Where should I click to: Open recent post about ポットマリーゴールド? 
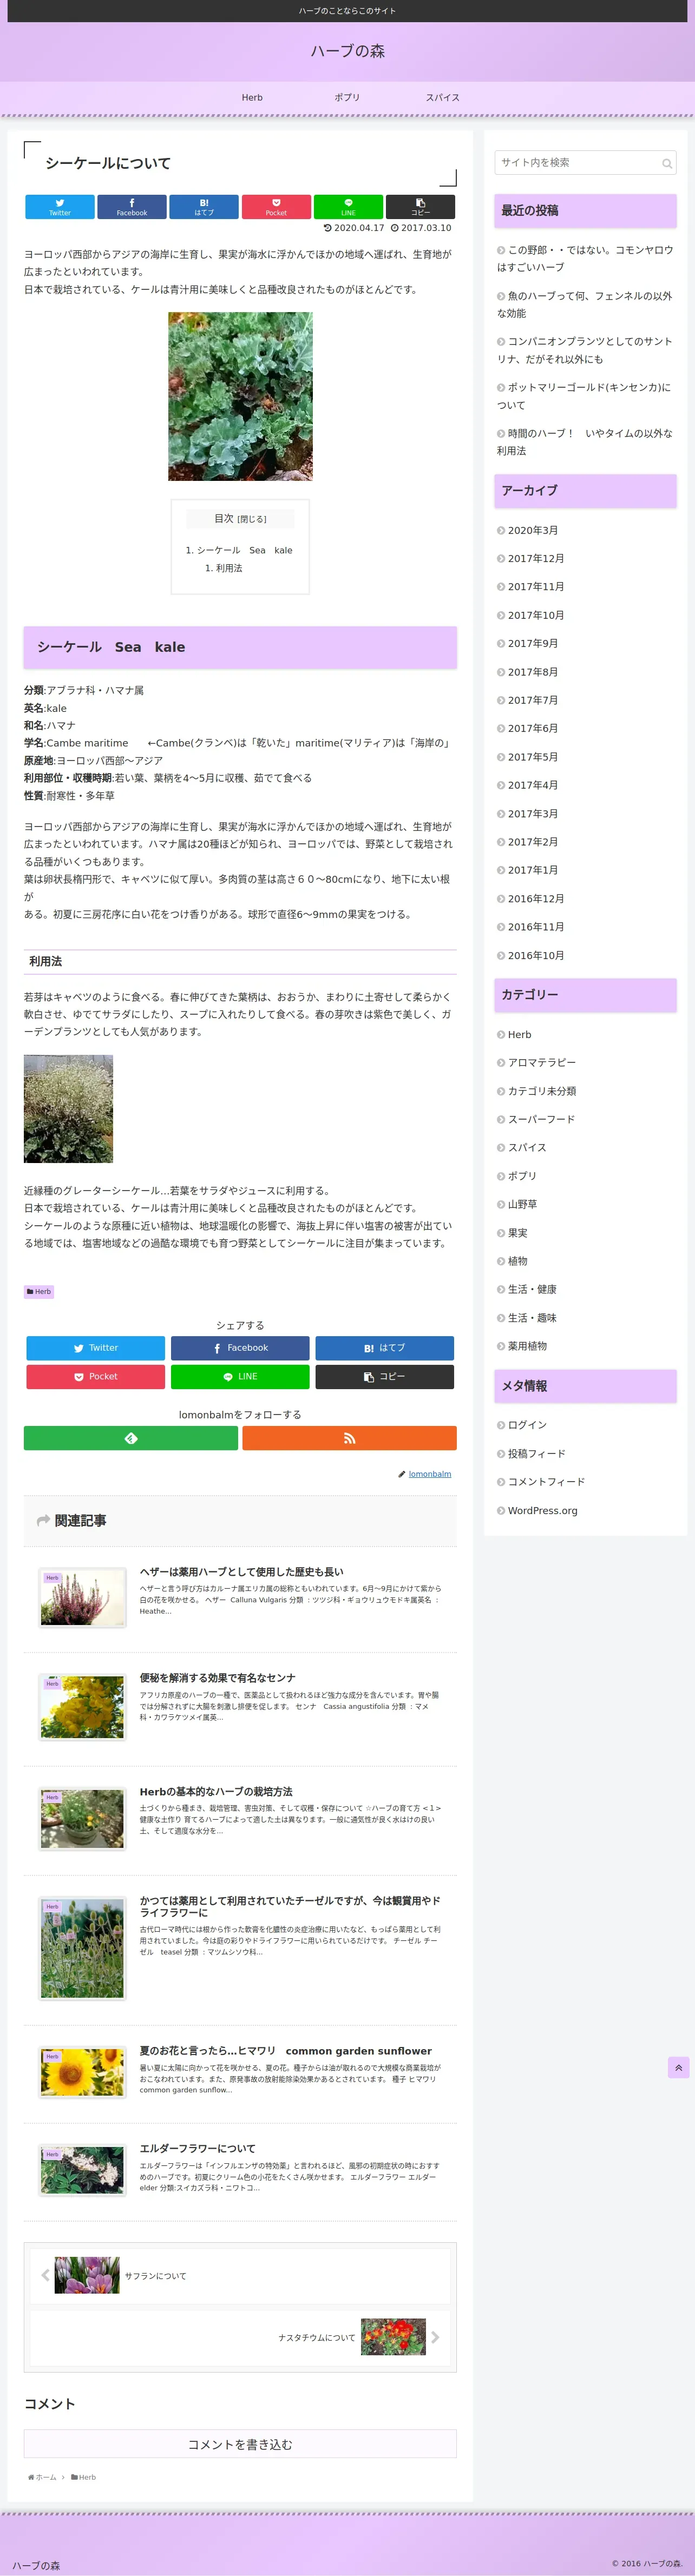click(x=585, y=396)
